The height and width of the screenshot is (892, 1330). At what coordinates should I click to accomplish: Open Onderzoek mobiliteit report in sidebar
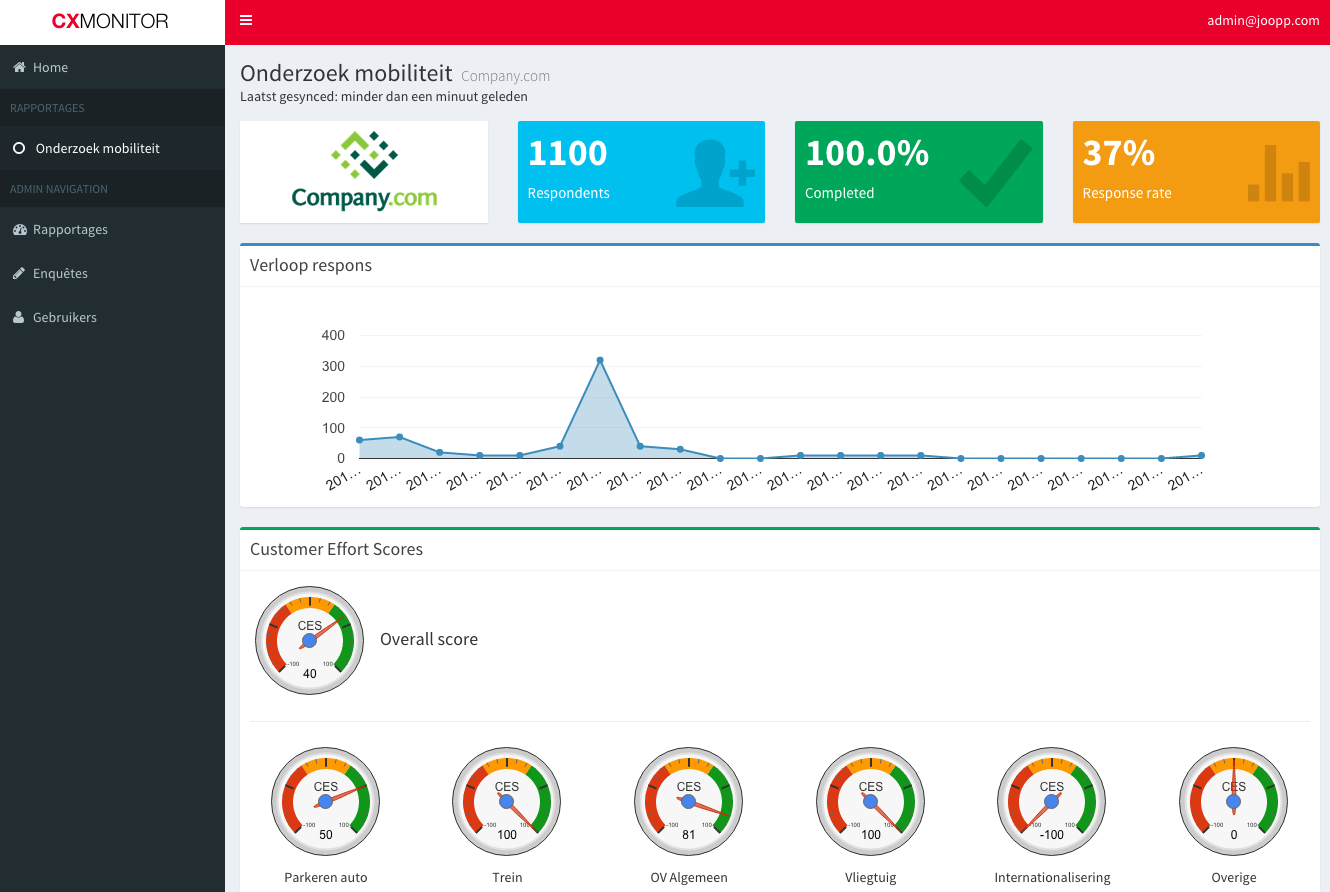pos(97,149)
